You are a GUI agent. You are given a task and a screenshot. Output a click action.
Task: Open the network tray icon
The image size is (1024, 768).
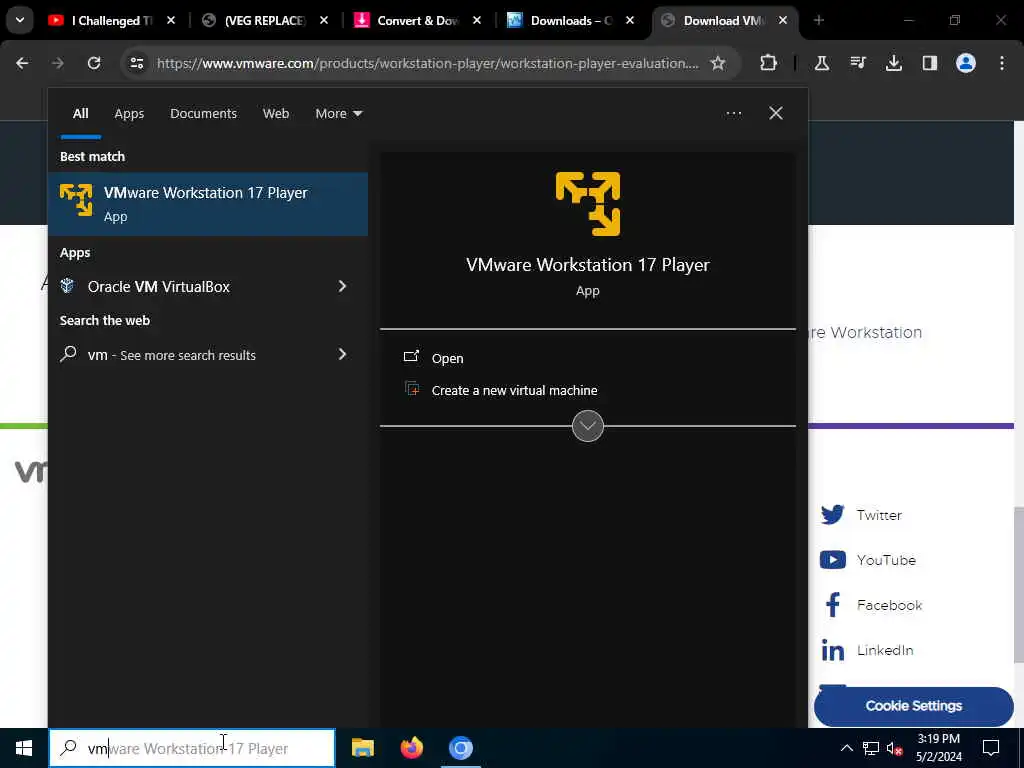click(871, 748)
